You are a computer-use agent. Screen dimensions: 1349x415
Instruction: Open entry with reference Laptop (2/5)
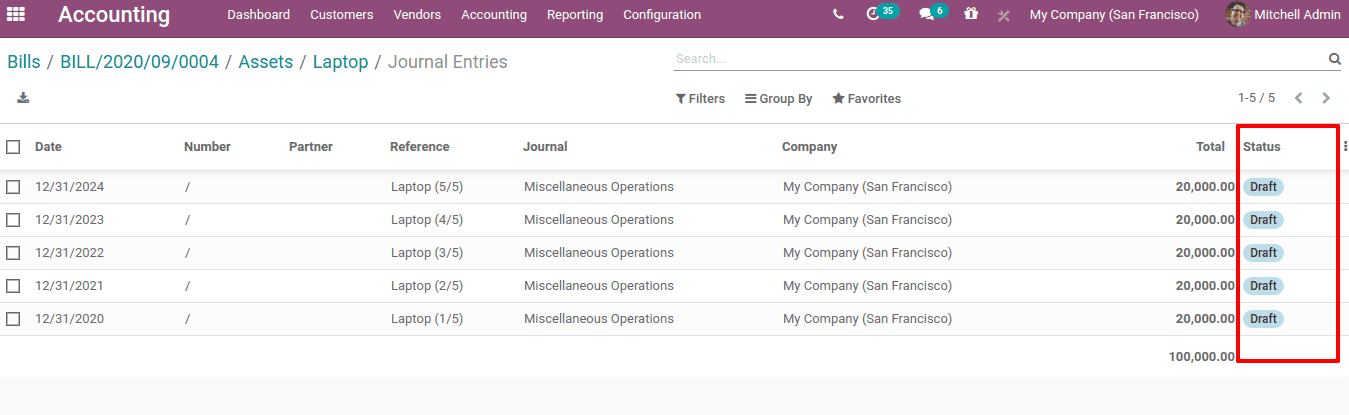(x=427, y=286)
